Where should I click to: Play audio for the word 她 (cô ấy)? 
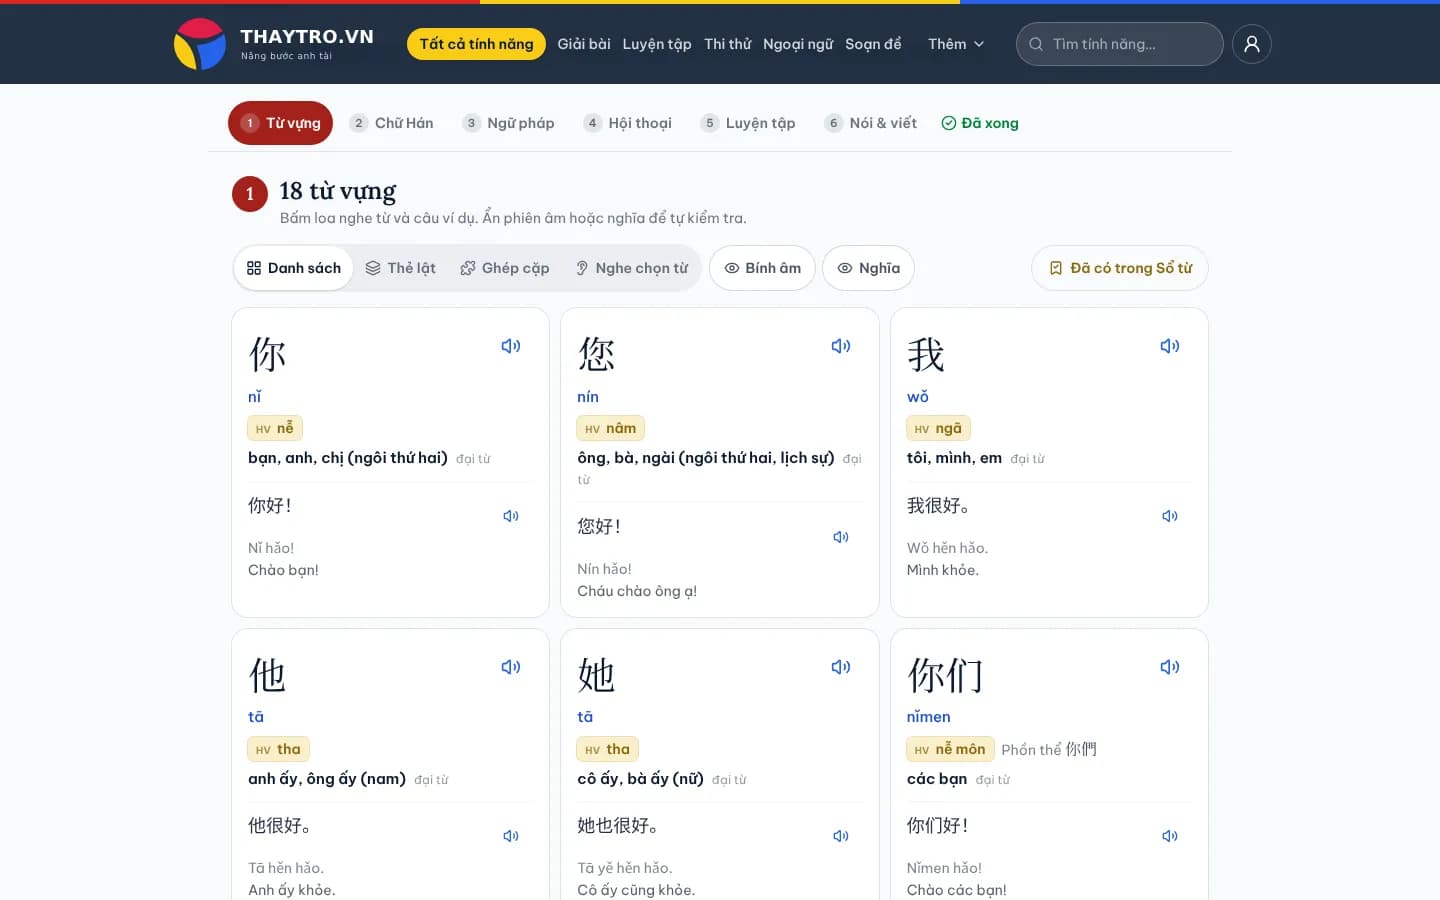[841, 667]
